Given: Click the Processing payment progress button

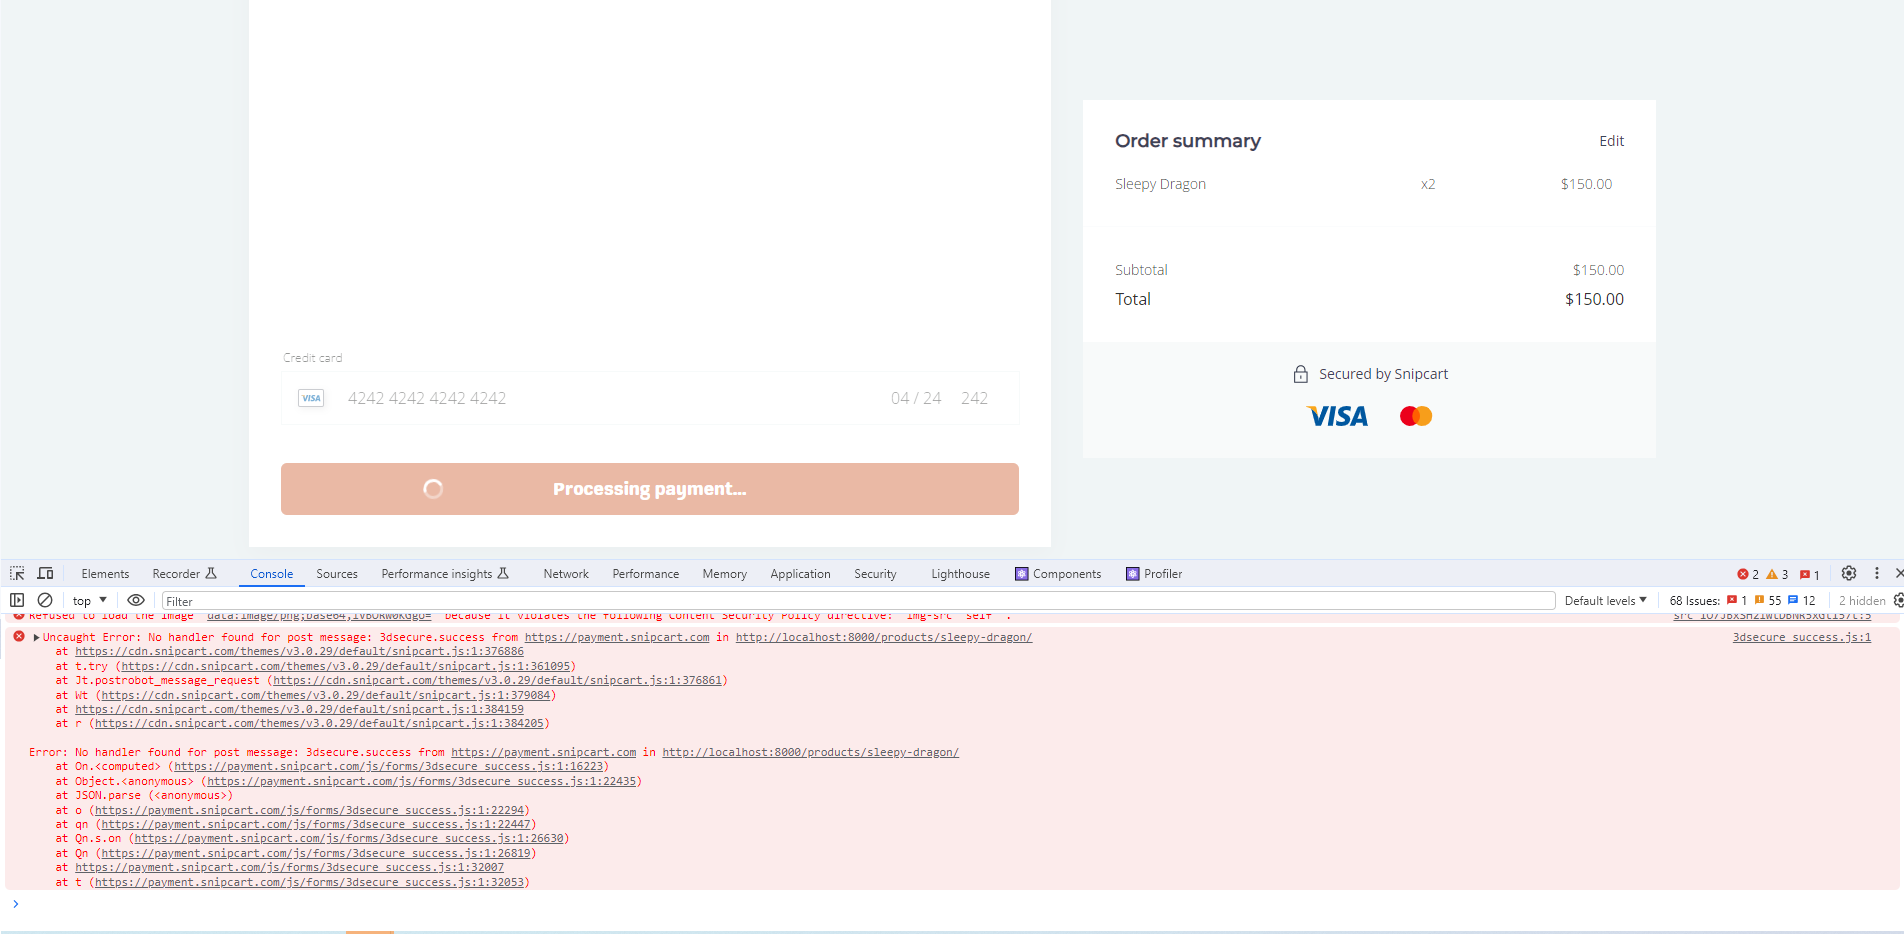Looking at the screenshot, I should pos(650,489).
